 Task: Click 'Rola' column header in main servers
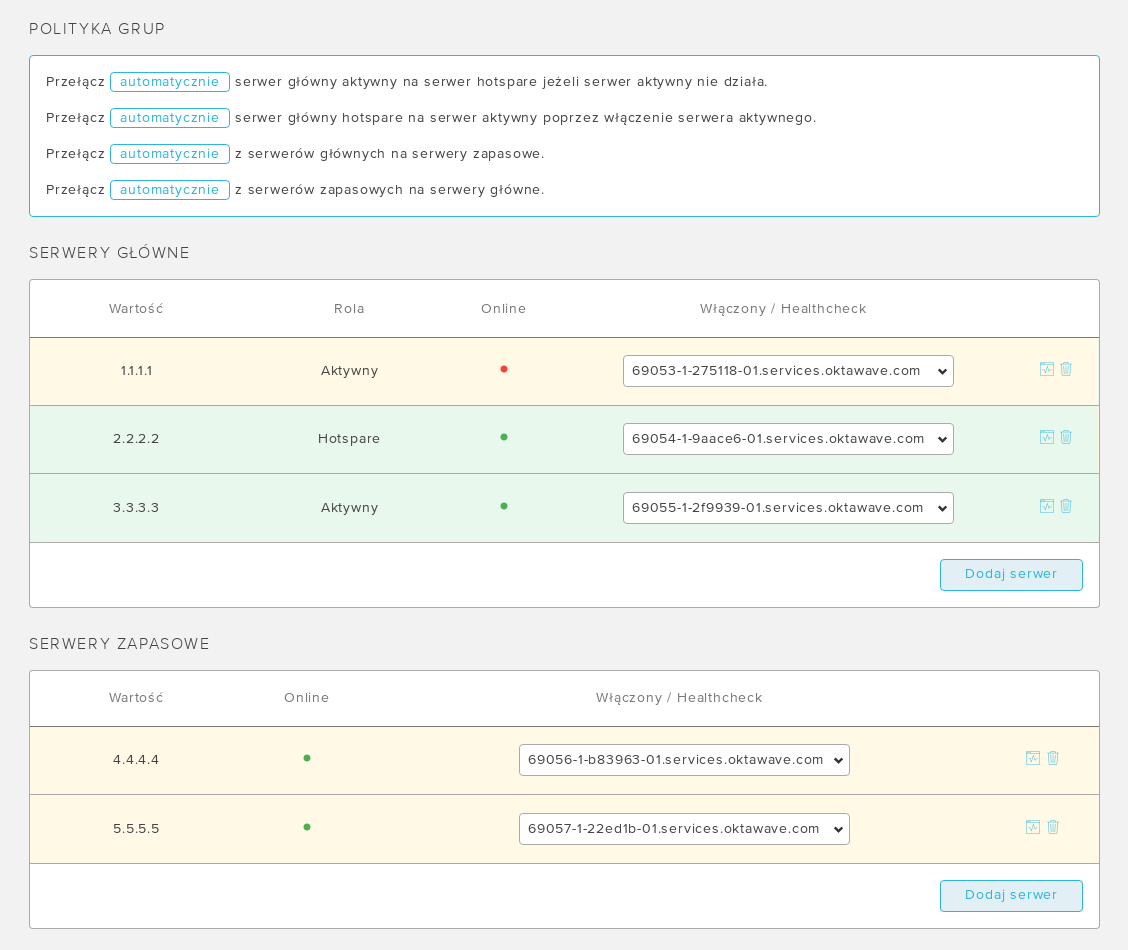(x=349, y=309)
